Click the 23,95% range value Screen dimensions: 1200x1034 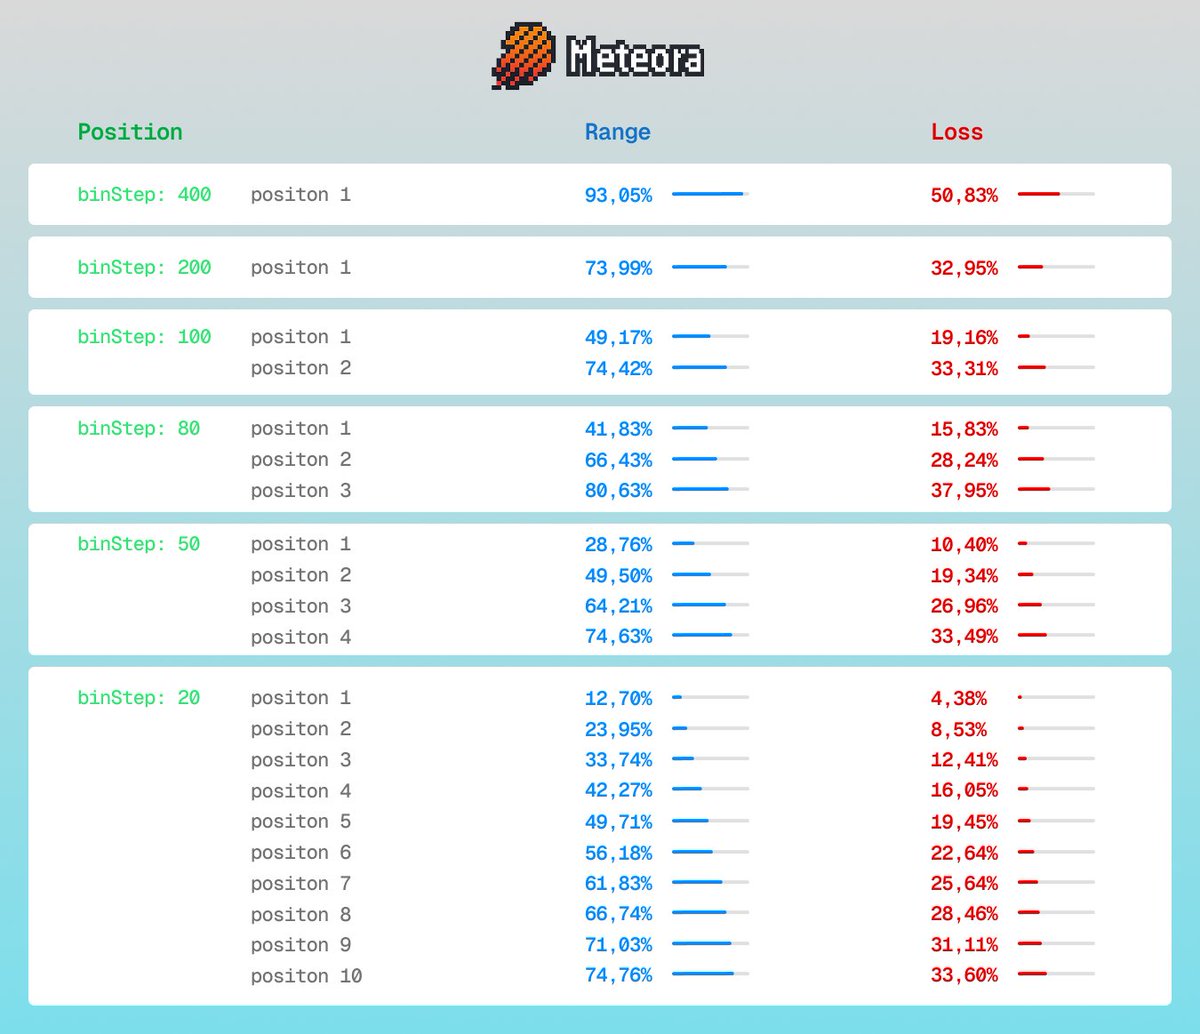618,730
